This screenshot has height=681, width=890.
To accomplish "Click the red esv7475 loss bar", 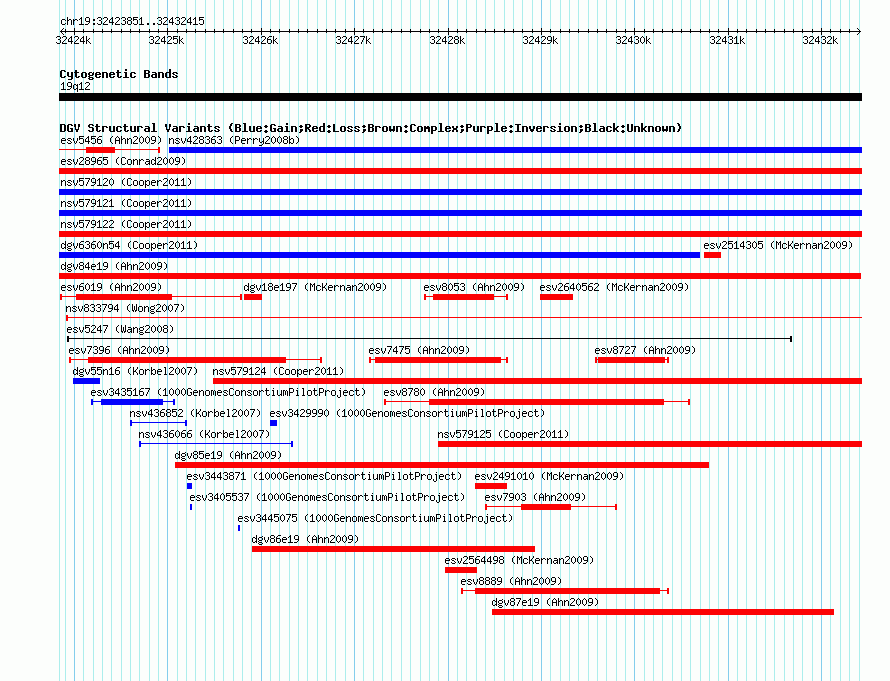I will click(438, 360).
